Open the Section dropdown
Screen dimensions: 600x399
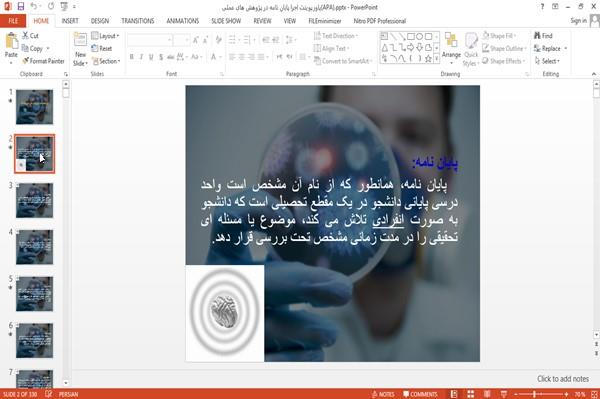(x=106, y=61)
